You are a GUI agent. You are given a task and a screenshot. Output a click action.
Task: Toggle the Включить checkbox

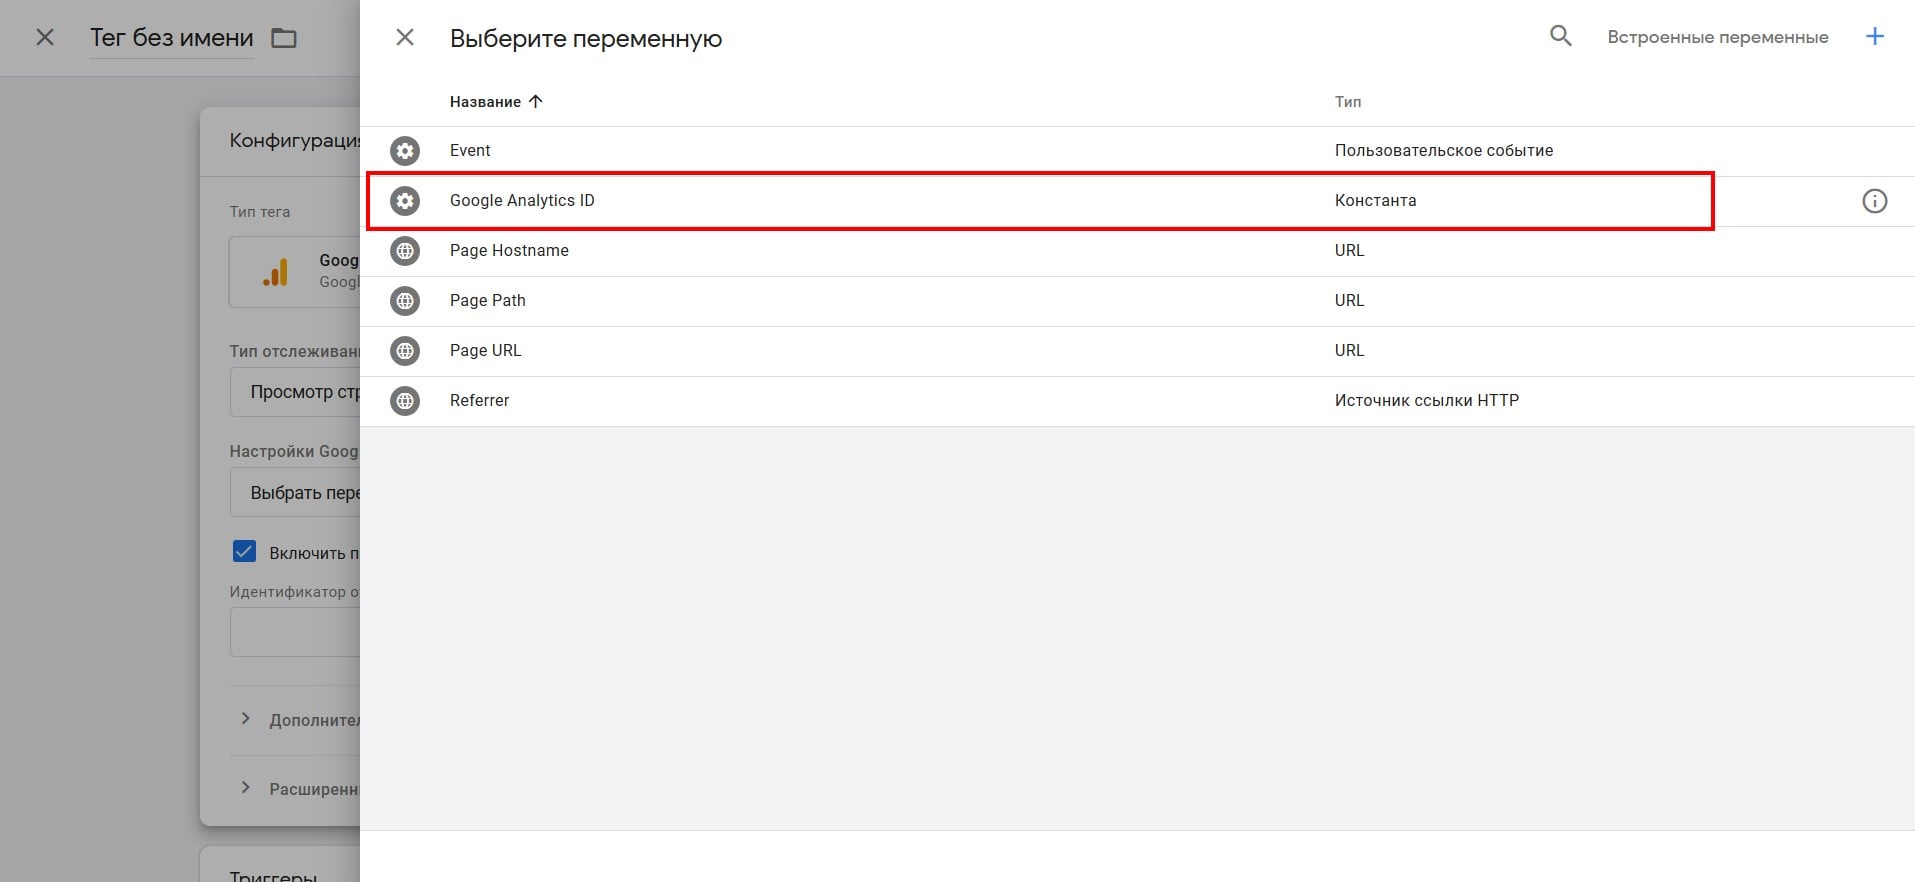(x=244, y=552)
